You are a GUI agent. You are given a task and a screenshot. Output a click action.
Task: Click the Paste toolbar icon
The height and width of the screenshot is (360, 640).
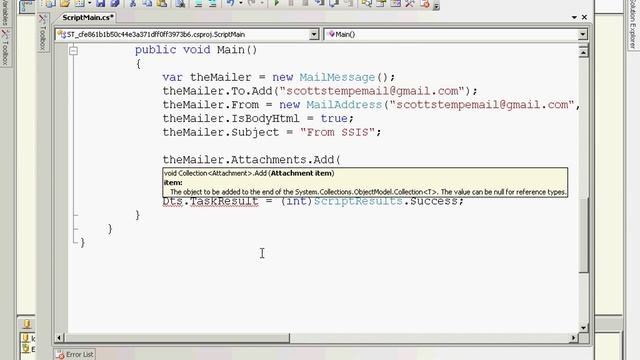162,4
